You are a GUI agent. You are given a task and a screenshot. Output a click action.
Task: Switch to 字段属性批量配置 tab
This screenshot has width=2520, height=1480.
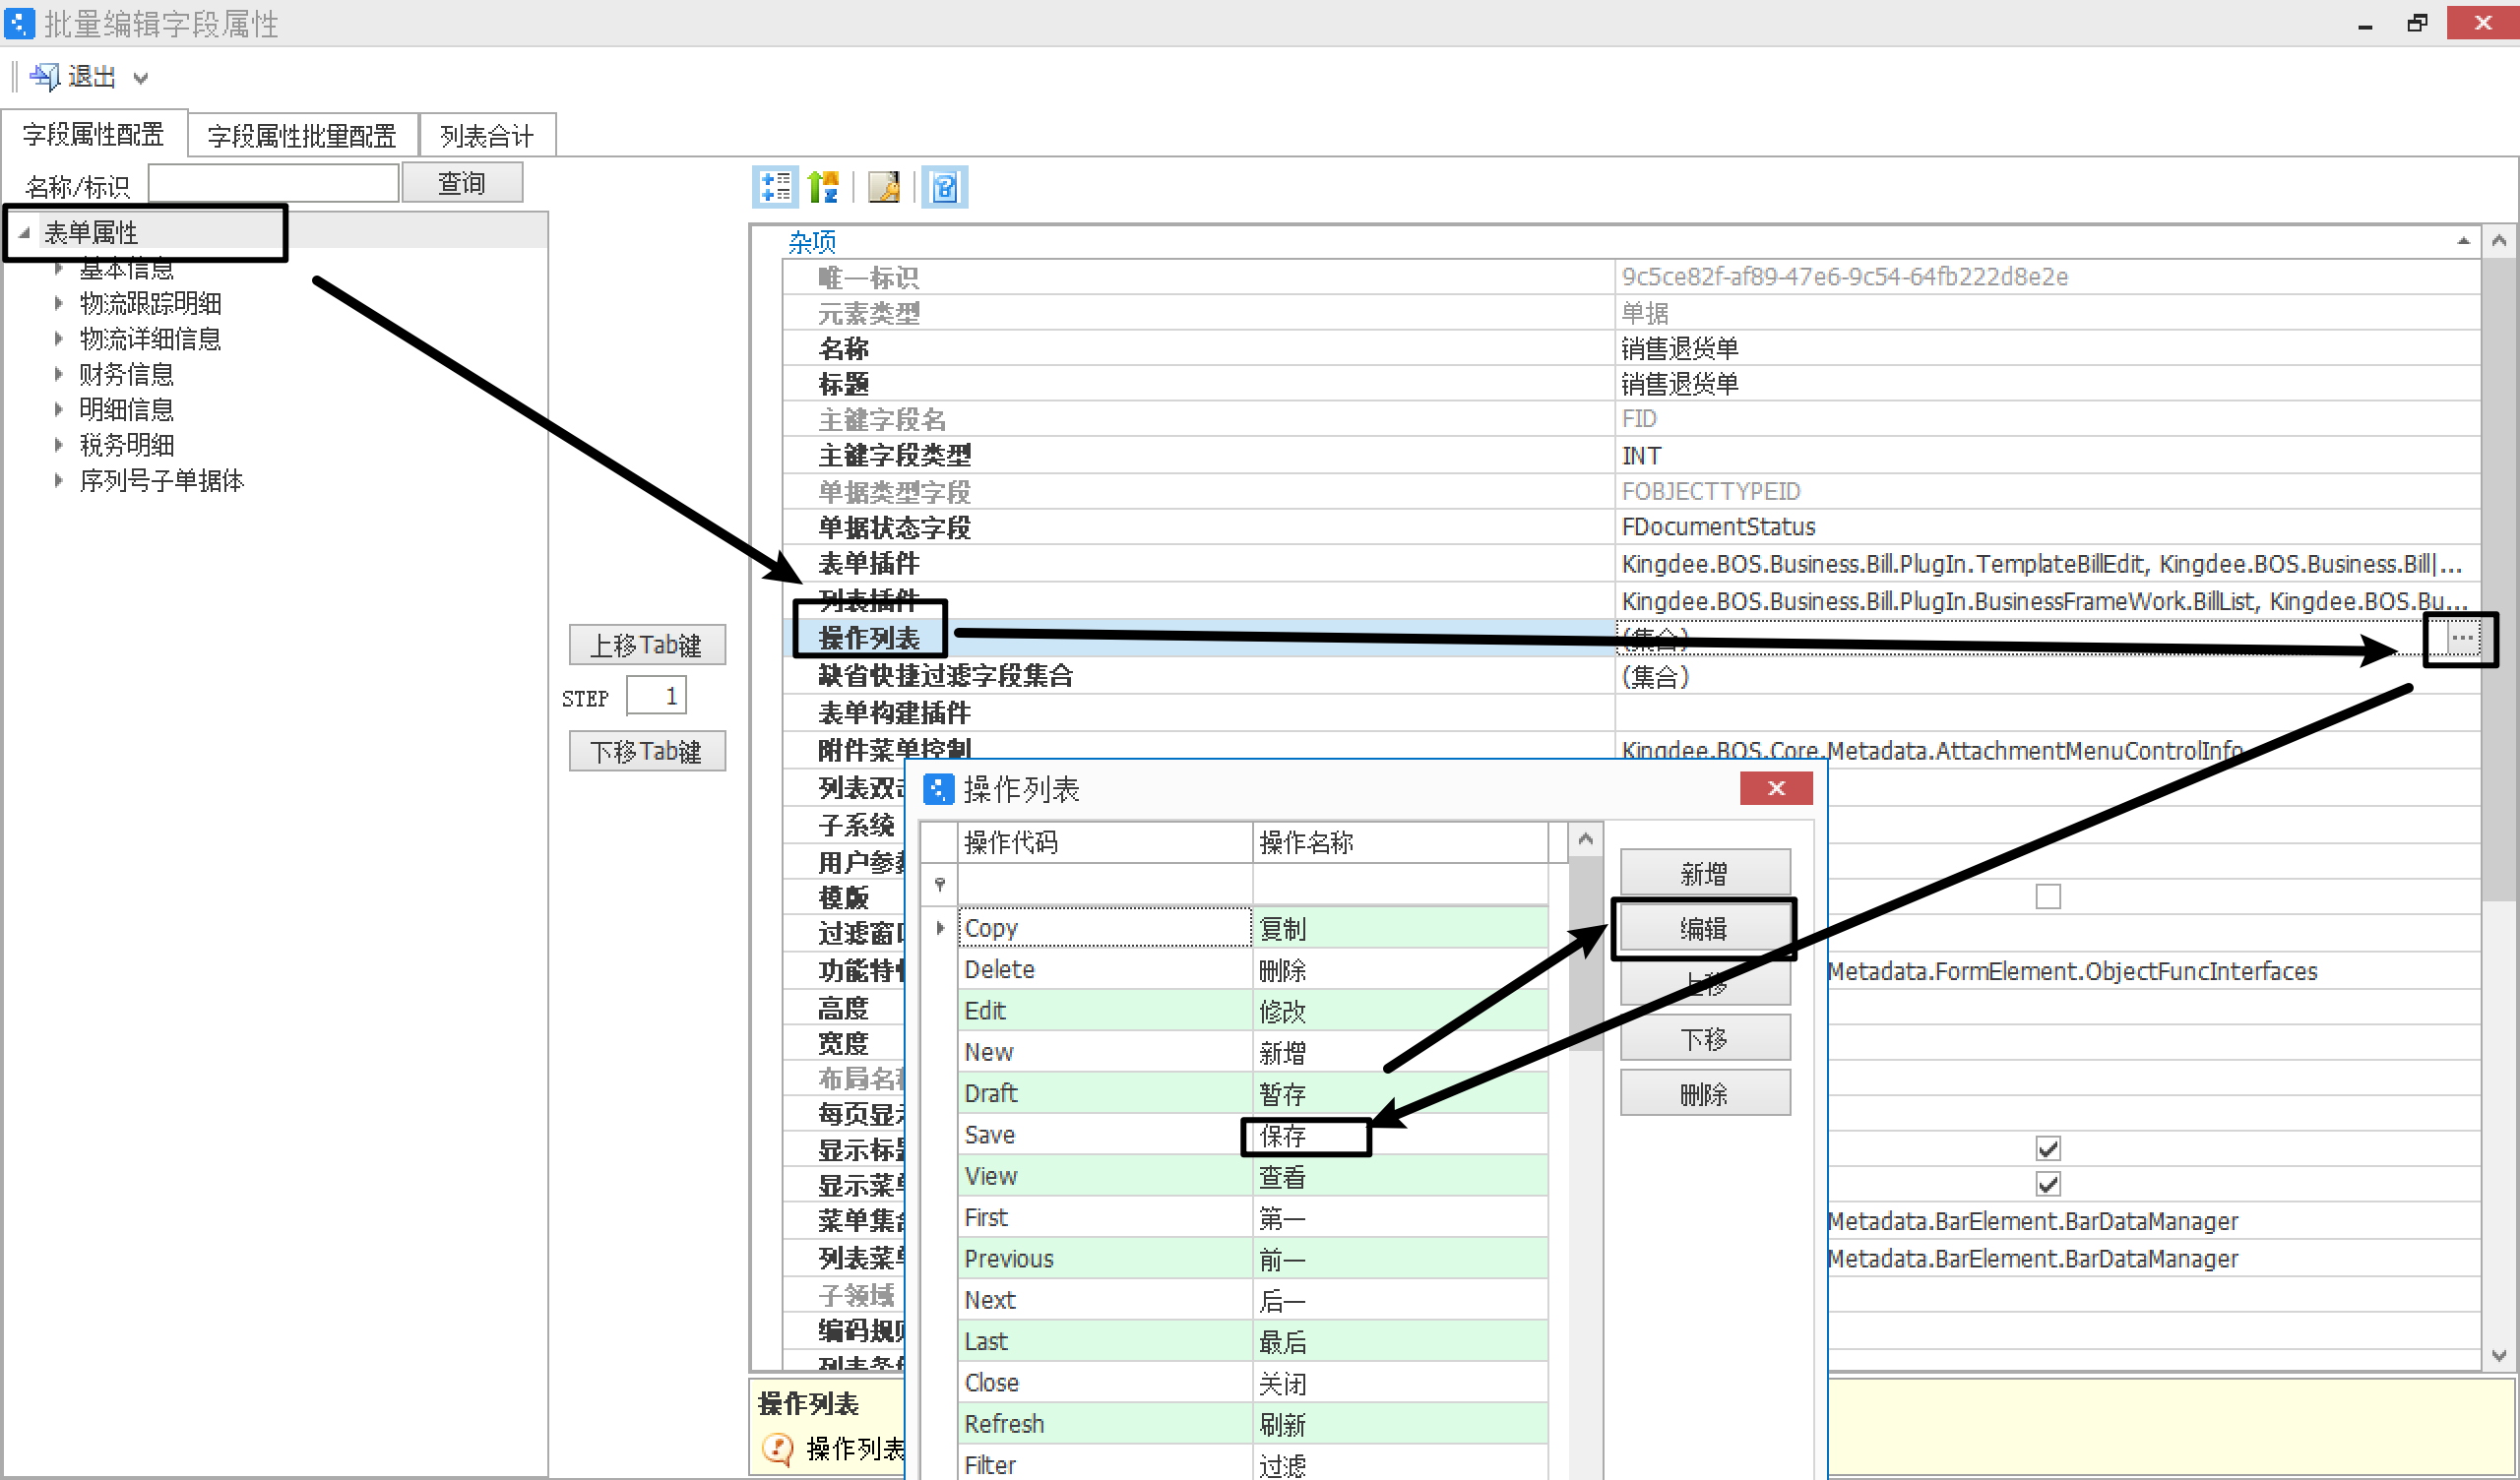pos(302,135)
